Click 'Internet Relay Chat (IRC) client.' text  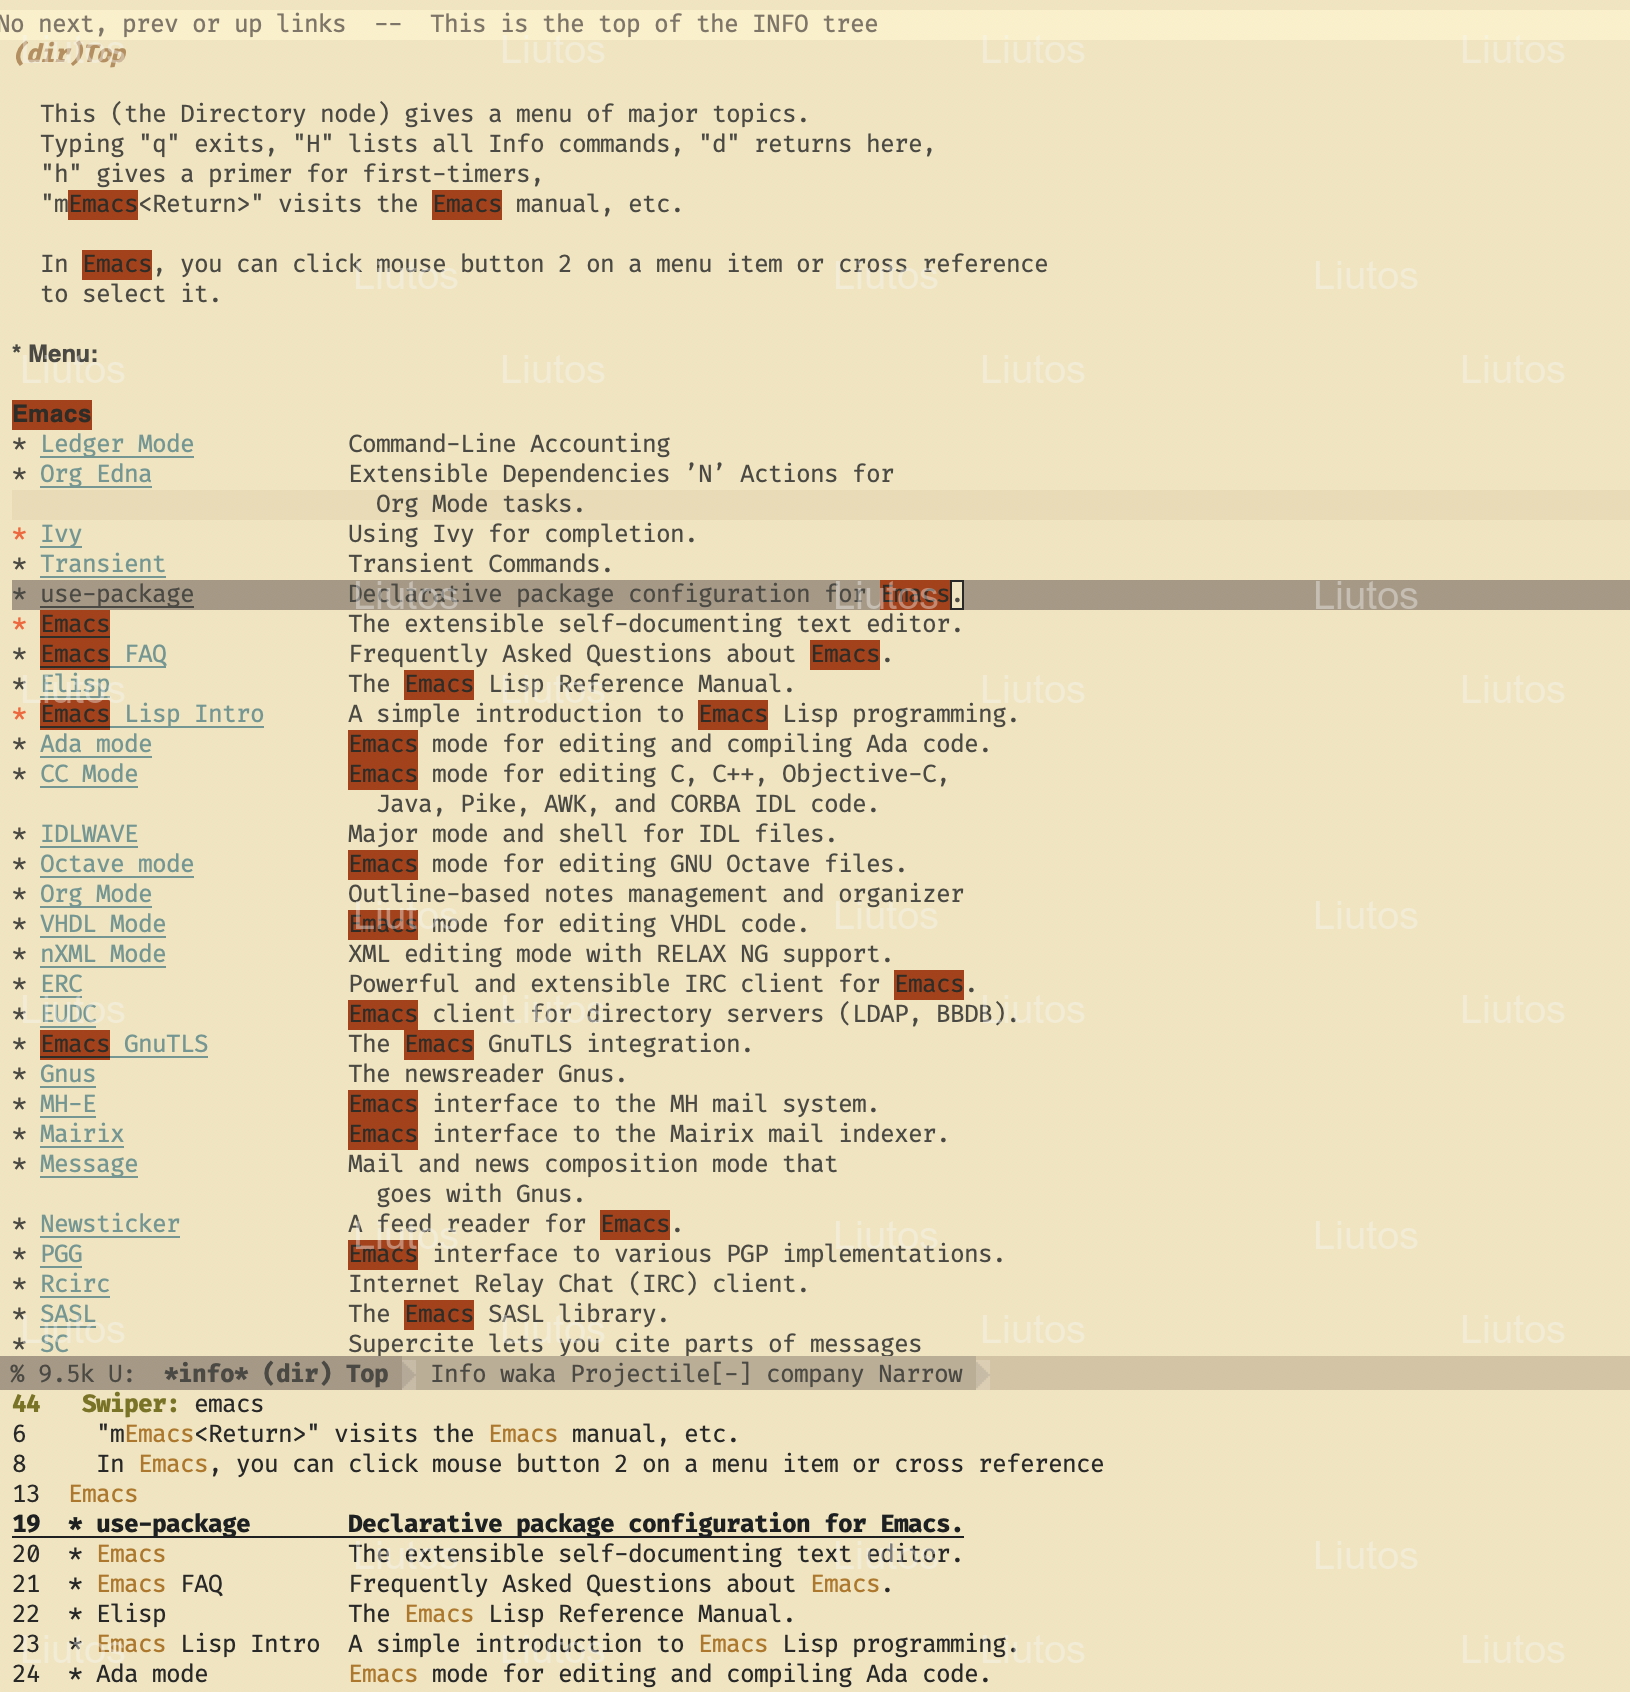578,1284
